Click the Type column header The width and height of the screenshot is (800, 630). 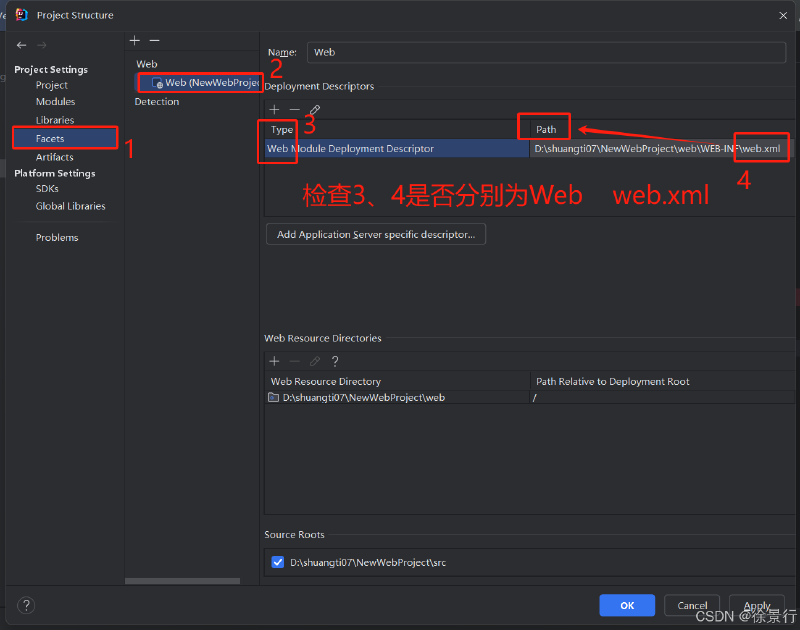click(282, 130)
